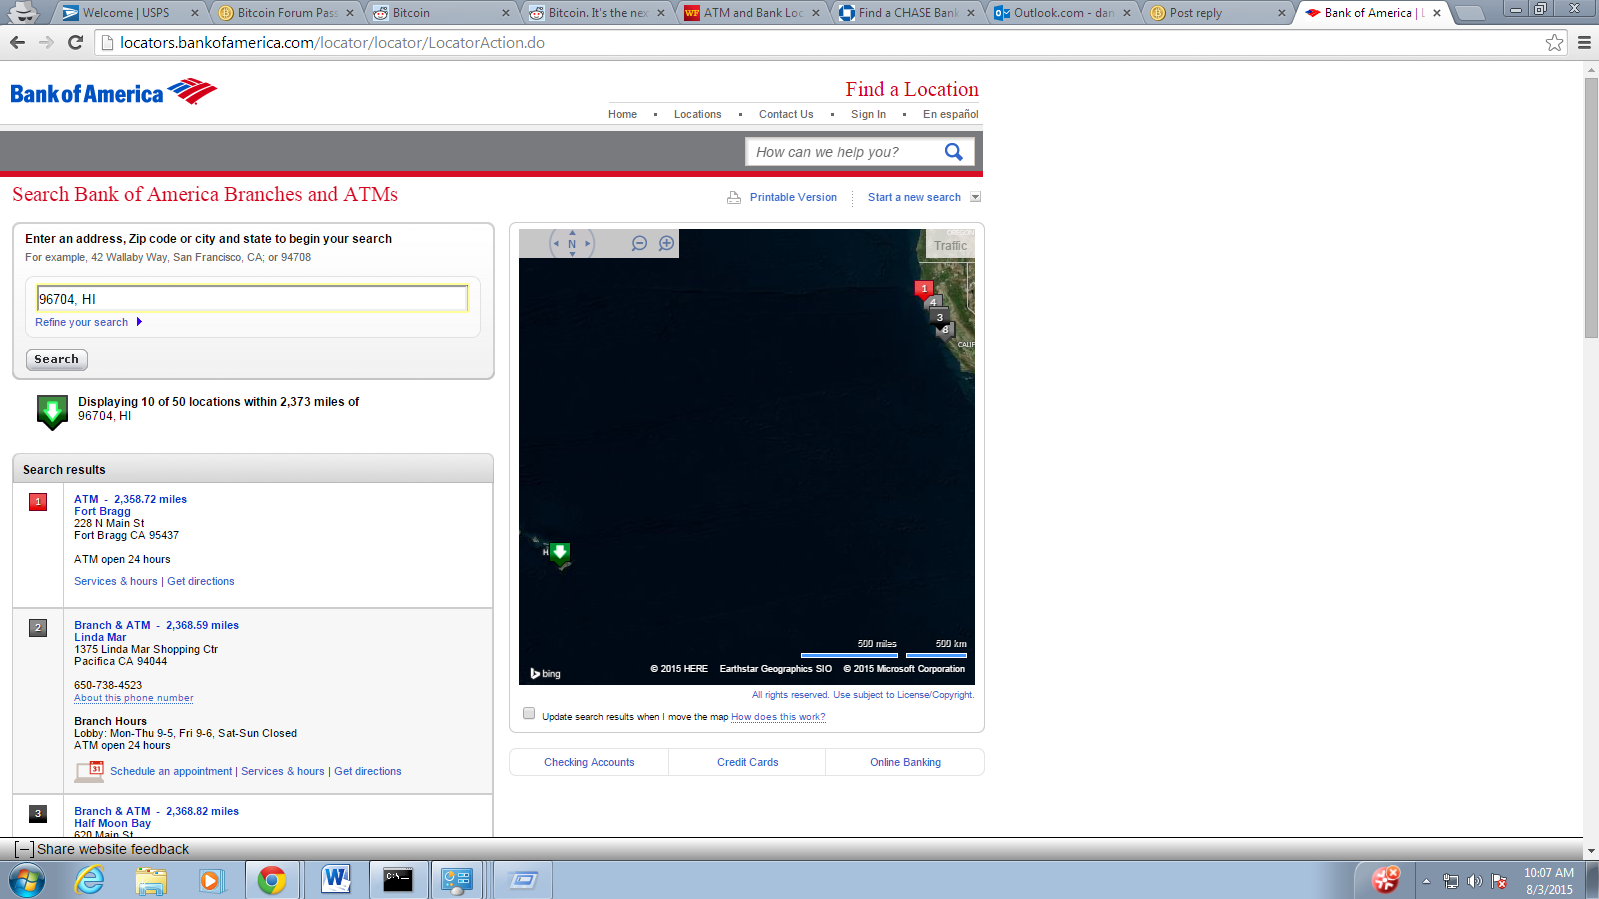
Task: Open Chrome from the taskbar
Action: 271,880
